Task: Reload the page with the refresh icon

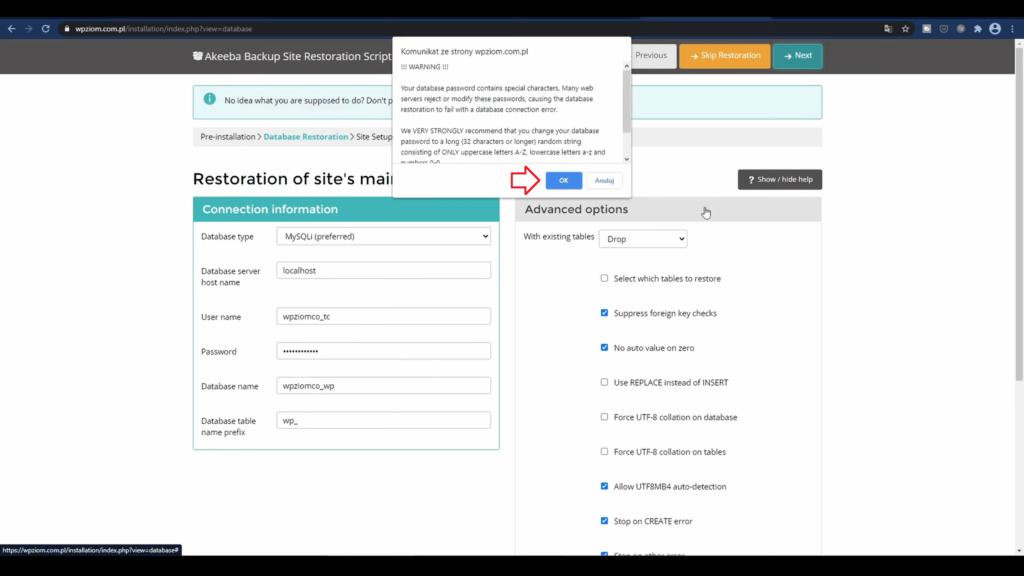Action: pyautogui.click(x=45, y=29)
